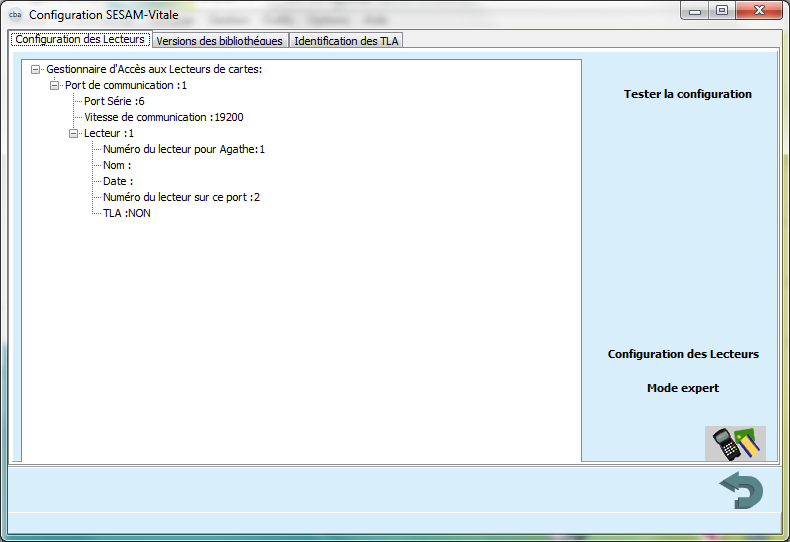This screenshot has height=542, width=790.
Task: Maximize the Configuration SESAM-Vitale window
Action: (x=721, y=11)
